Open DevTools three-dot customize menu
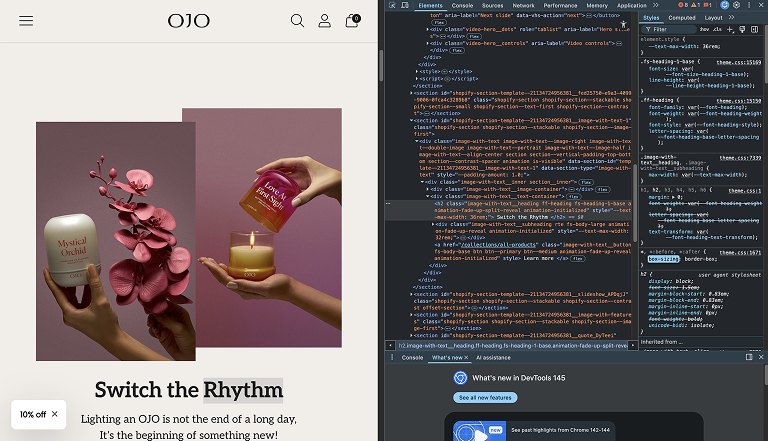Image resolution: width=768 pixels, height=441 pixels. [x=749, y=5]
